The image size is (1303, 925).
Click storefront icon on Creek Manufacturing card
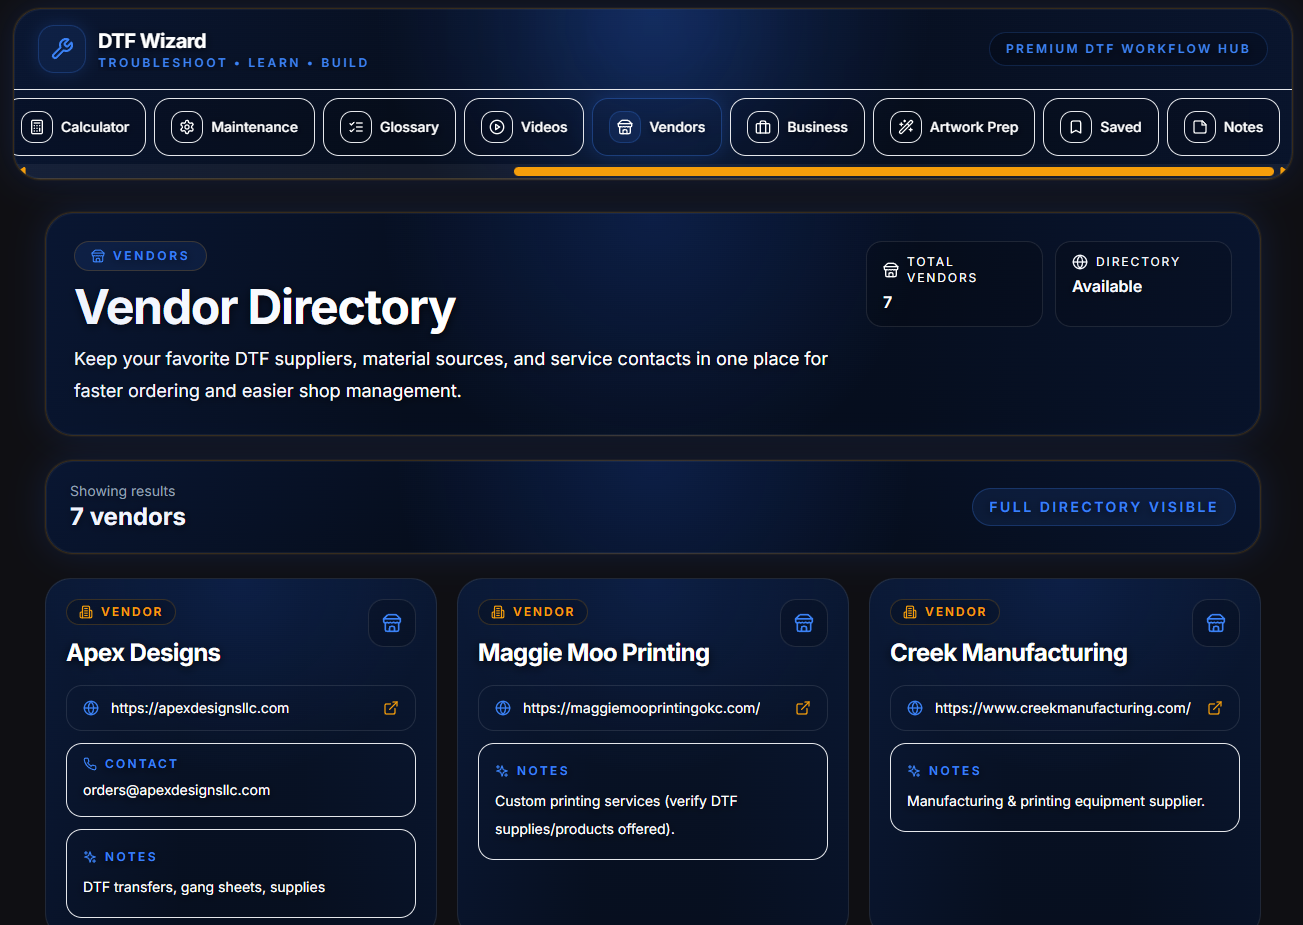(1216, 623)
